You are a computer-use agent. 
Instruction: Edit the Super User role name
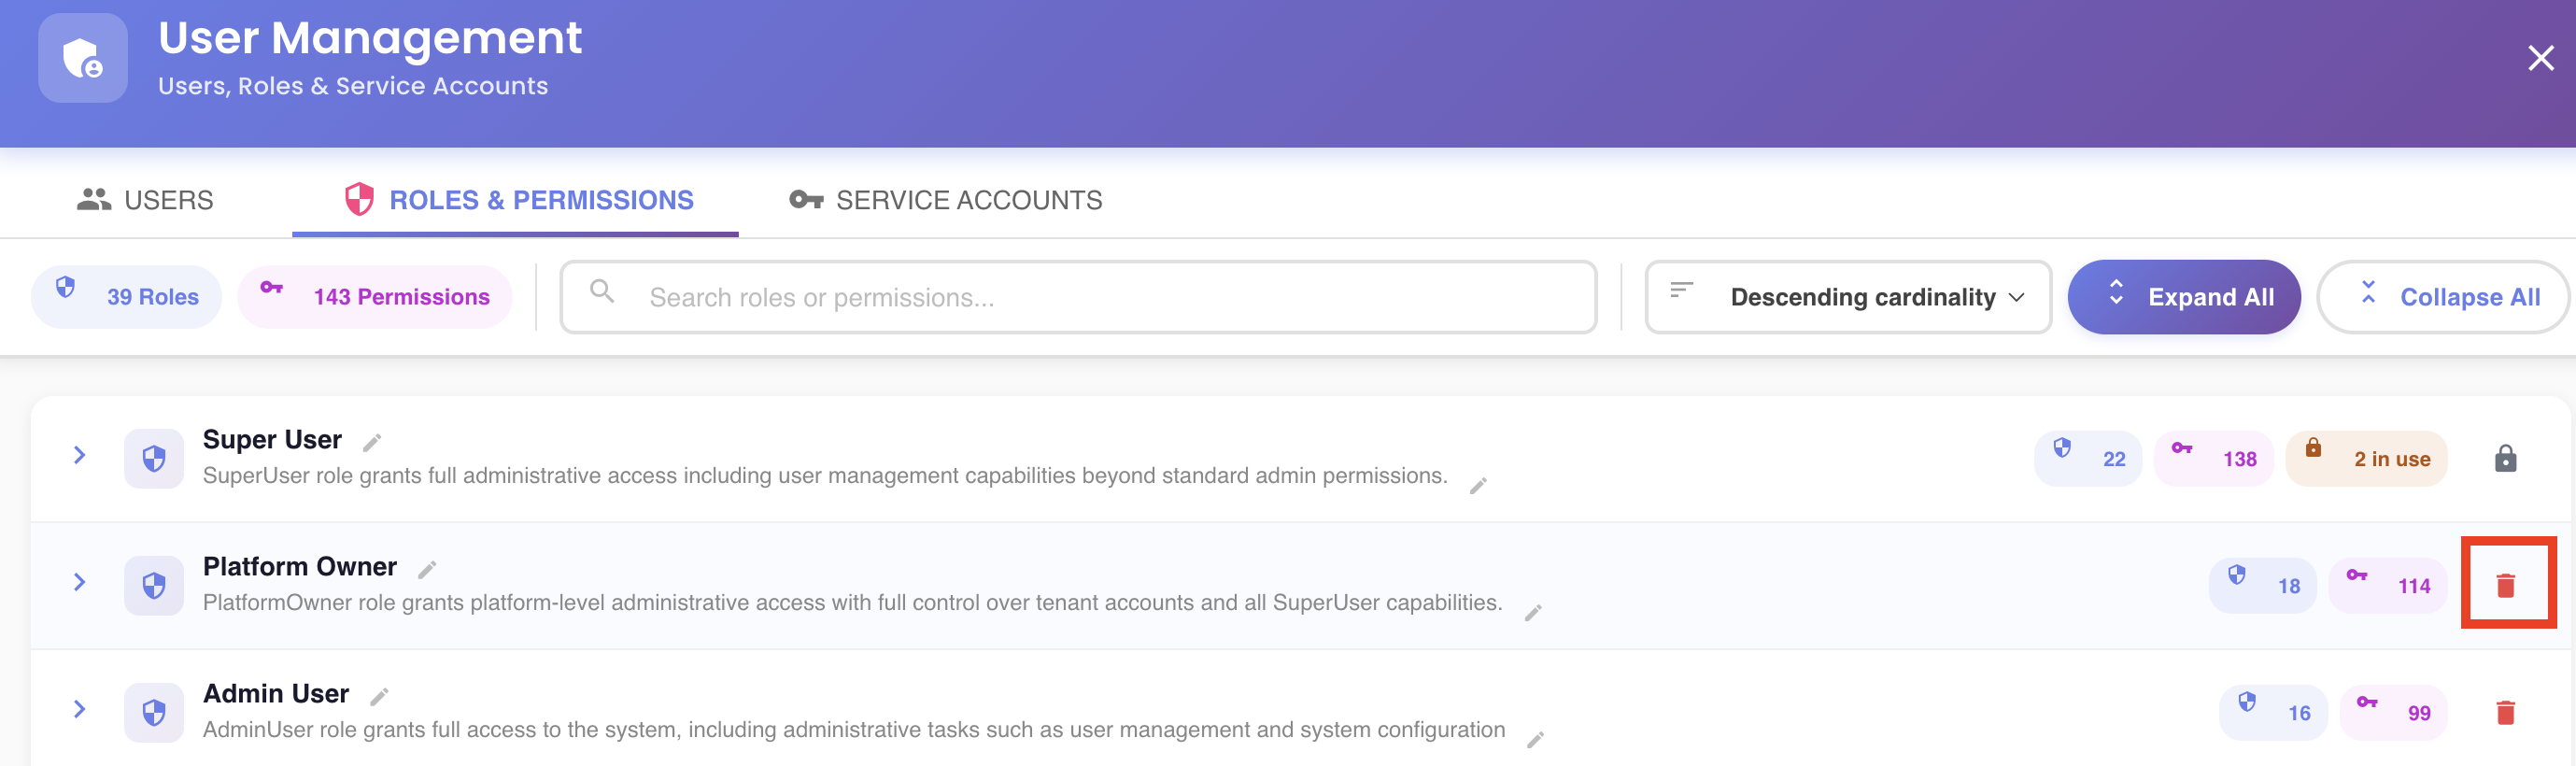click(372, 442)
